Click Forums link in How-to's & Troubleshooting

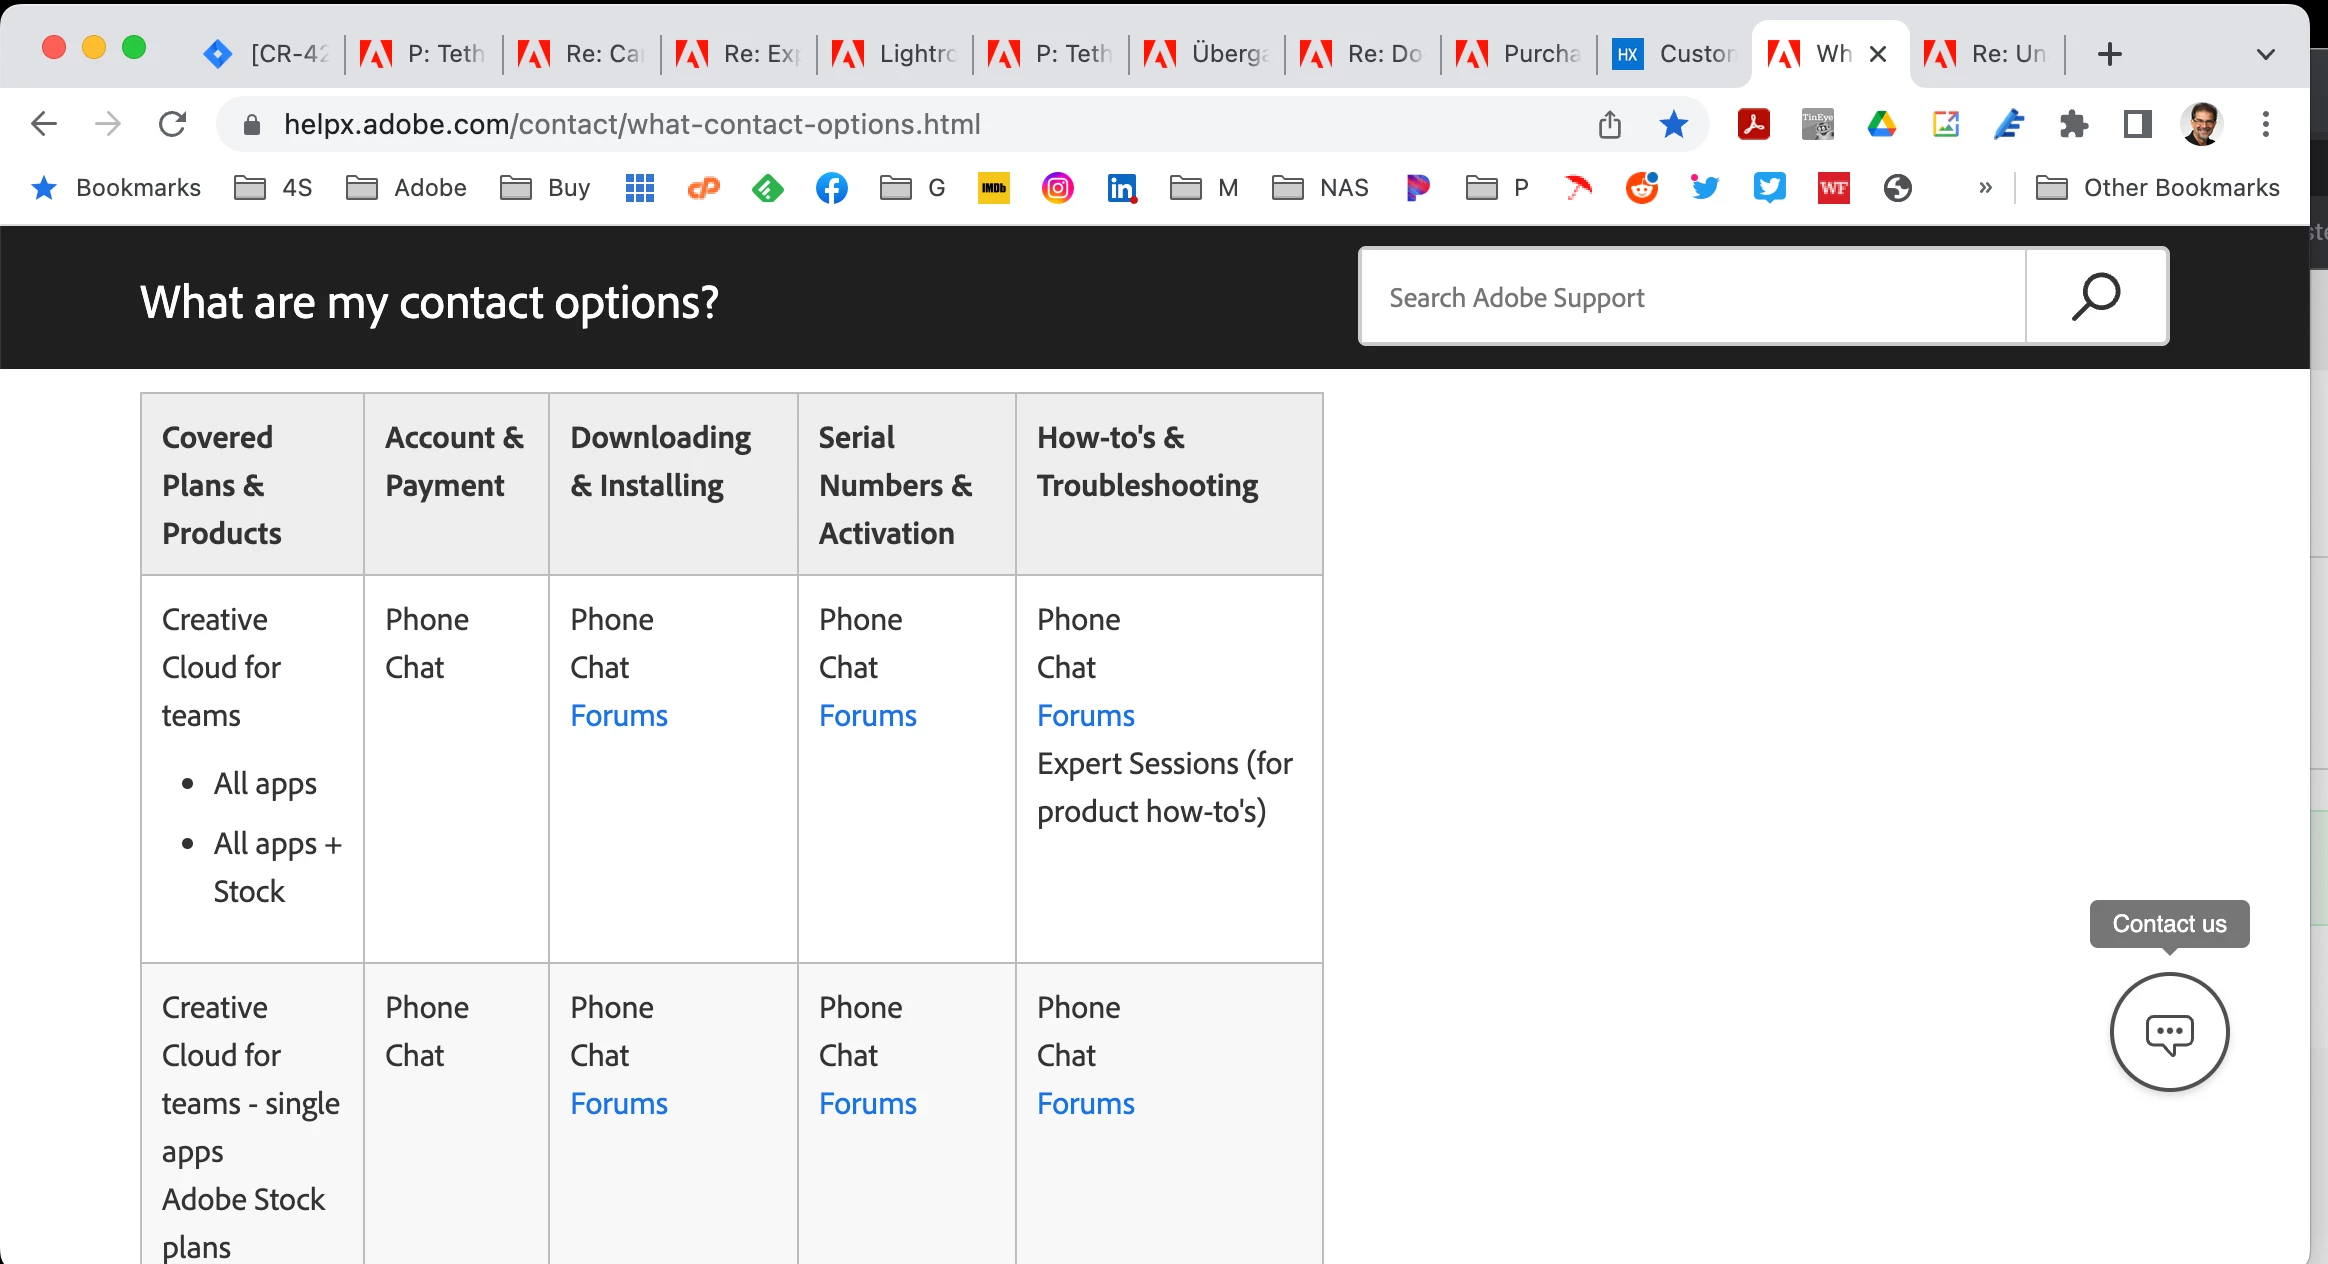click(x=1085, y=715)
